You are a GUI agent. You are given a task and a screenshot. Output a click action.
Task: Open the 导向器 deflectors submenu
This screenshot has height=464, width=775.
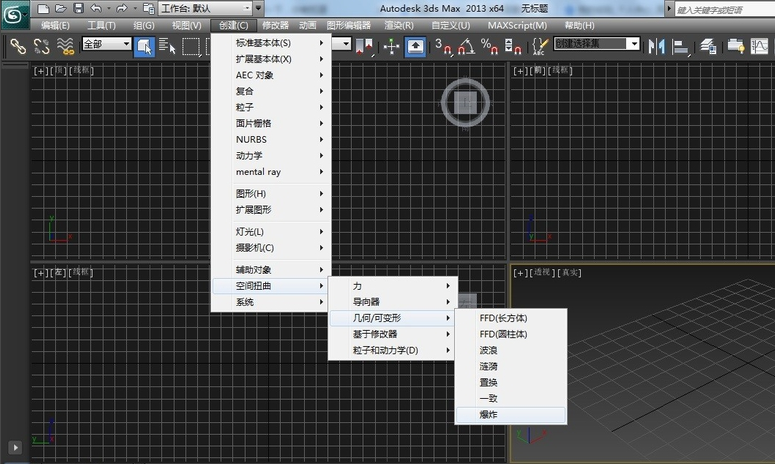point(392,302)
